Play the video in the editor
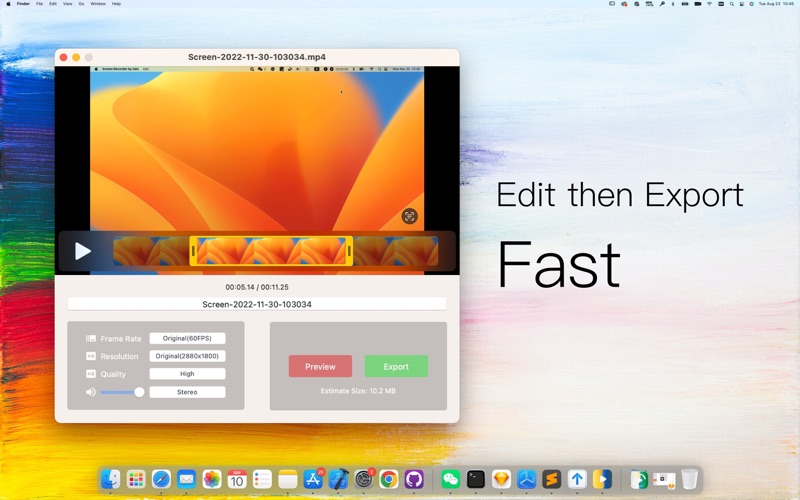Viewport: 800px width, 500px height. click(83, 251)
